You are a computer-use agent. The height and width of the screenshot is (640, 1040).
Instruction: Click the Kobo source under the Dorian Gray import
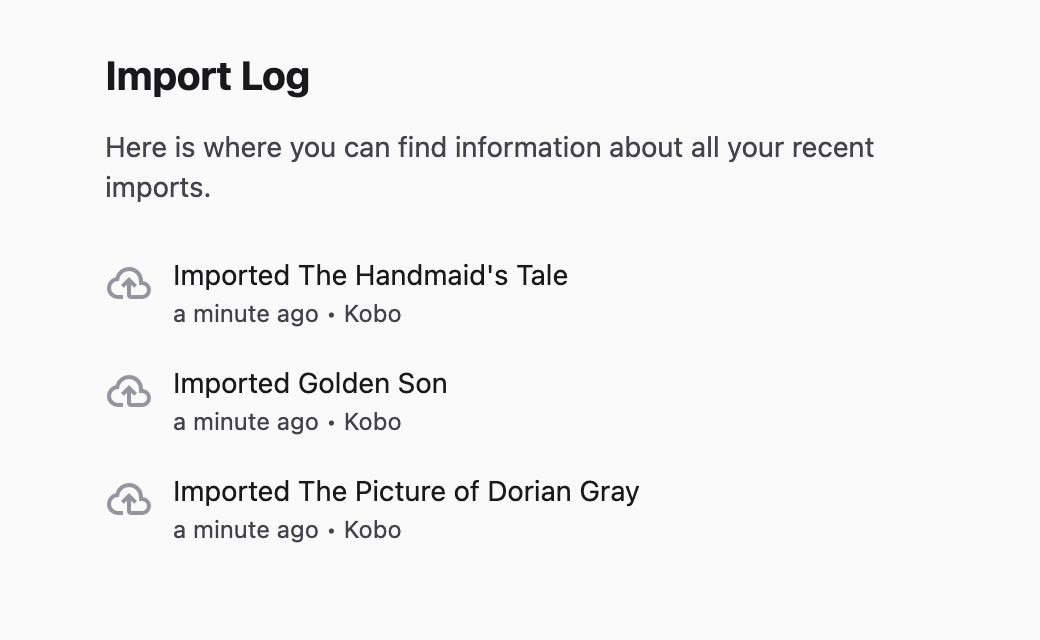pos(372,530)
